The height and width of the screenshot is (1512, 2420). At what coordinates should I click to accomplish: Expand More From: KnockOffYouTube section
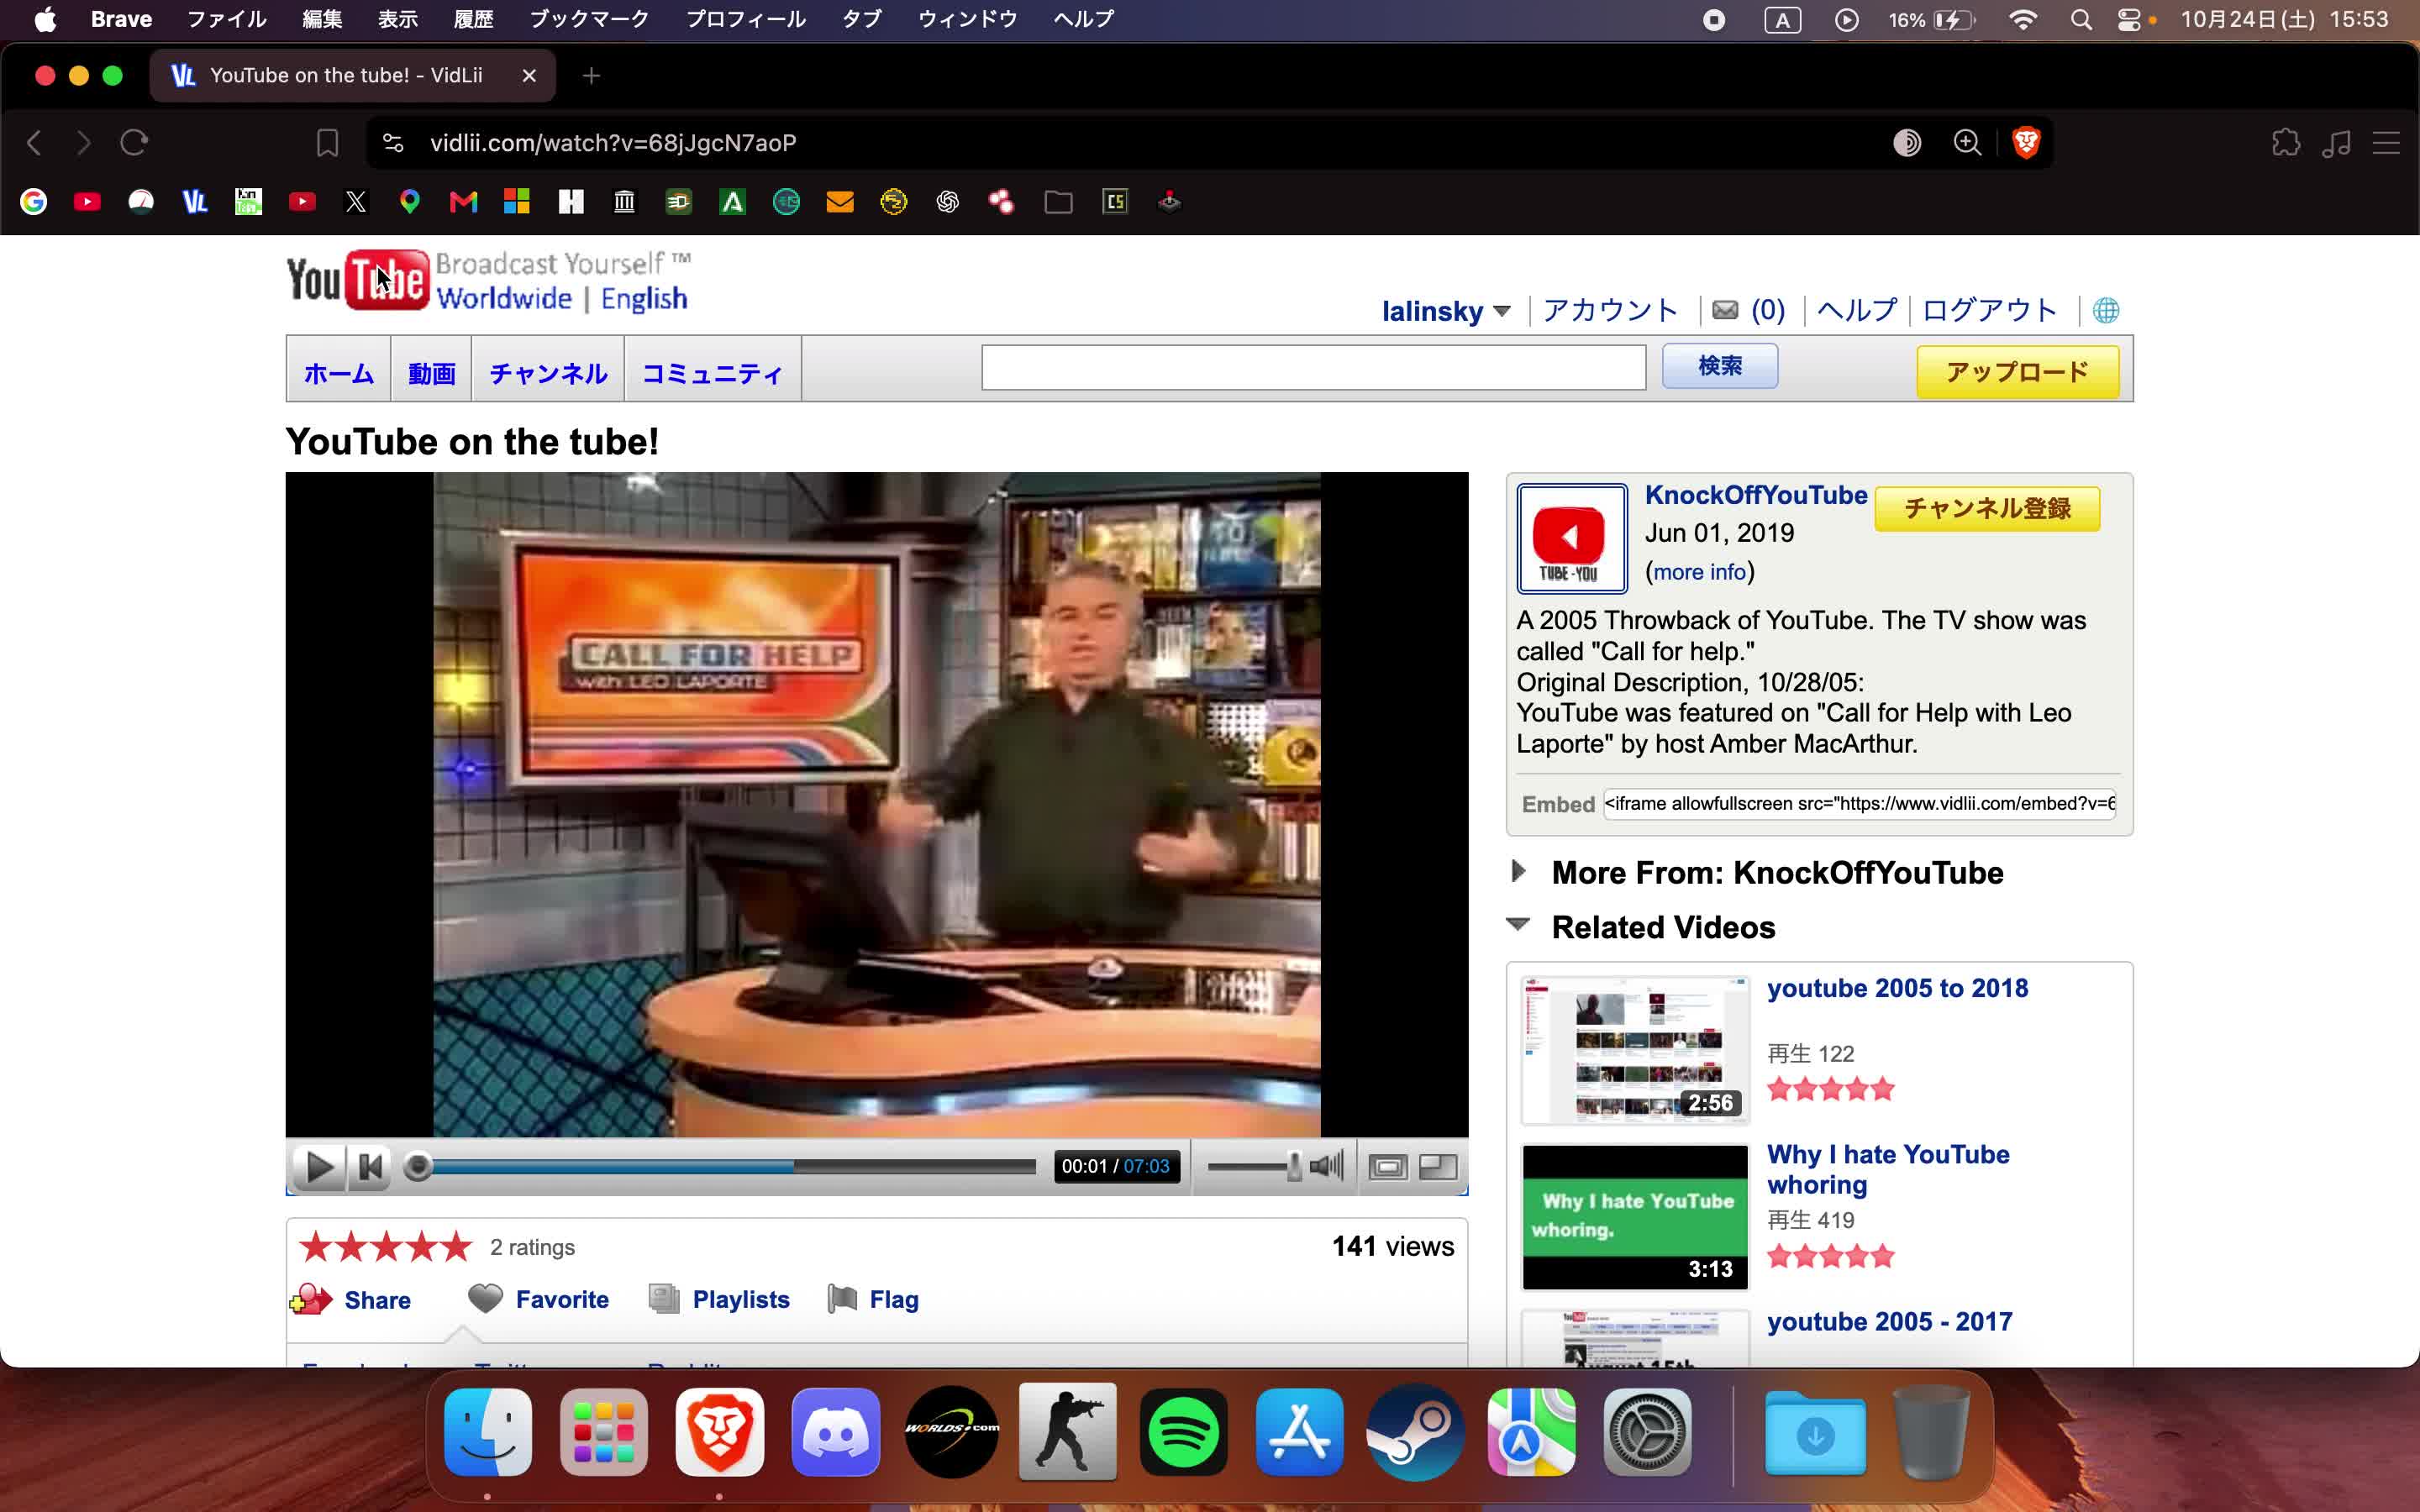[x=1518, y=871]
